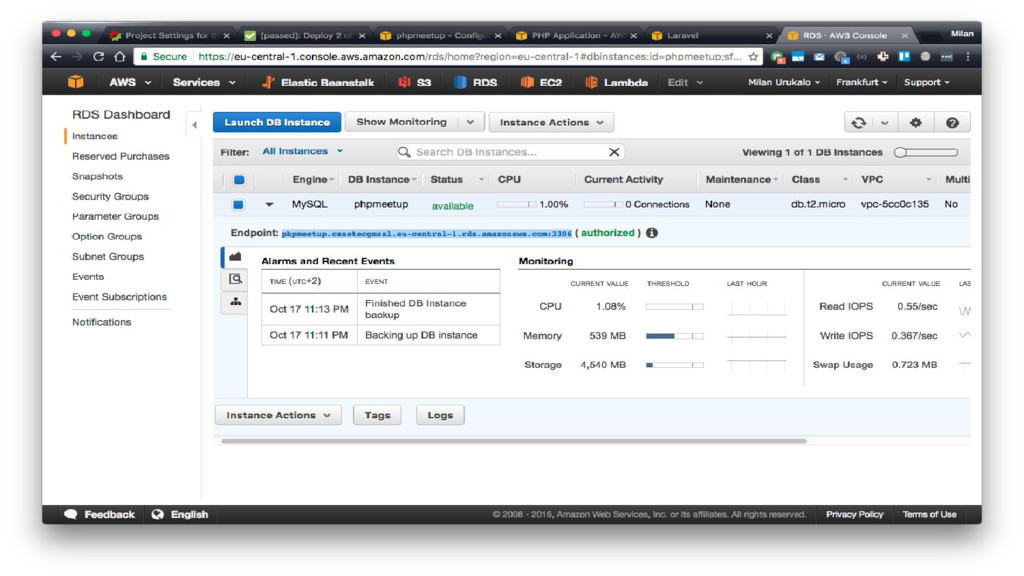This screenshot has height=576, width=1024.
Task: Click the refresh instances icon
Action: (x=859, y=122)
